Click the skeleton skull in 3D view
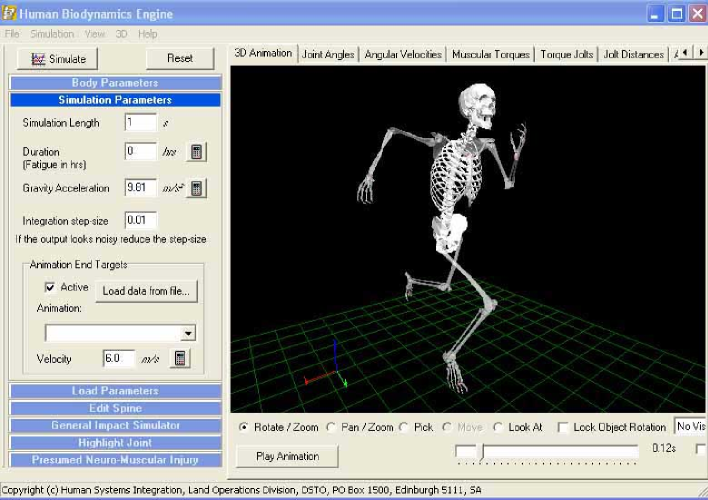Image resolution: width=708 pixels, height=500 pixels. coord(477,104)
